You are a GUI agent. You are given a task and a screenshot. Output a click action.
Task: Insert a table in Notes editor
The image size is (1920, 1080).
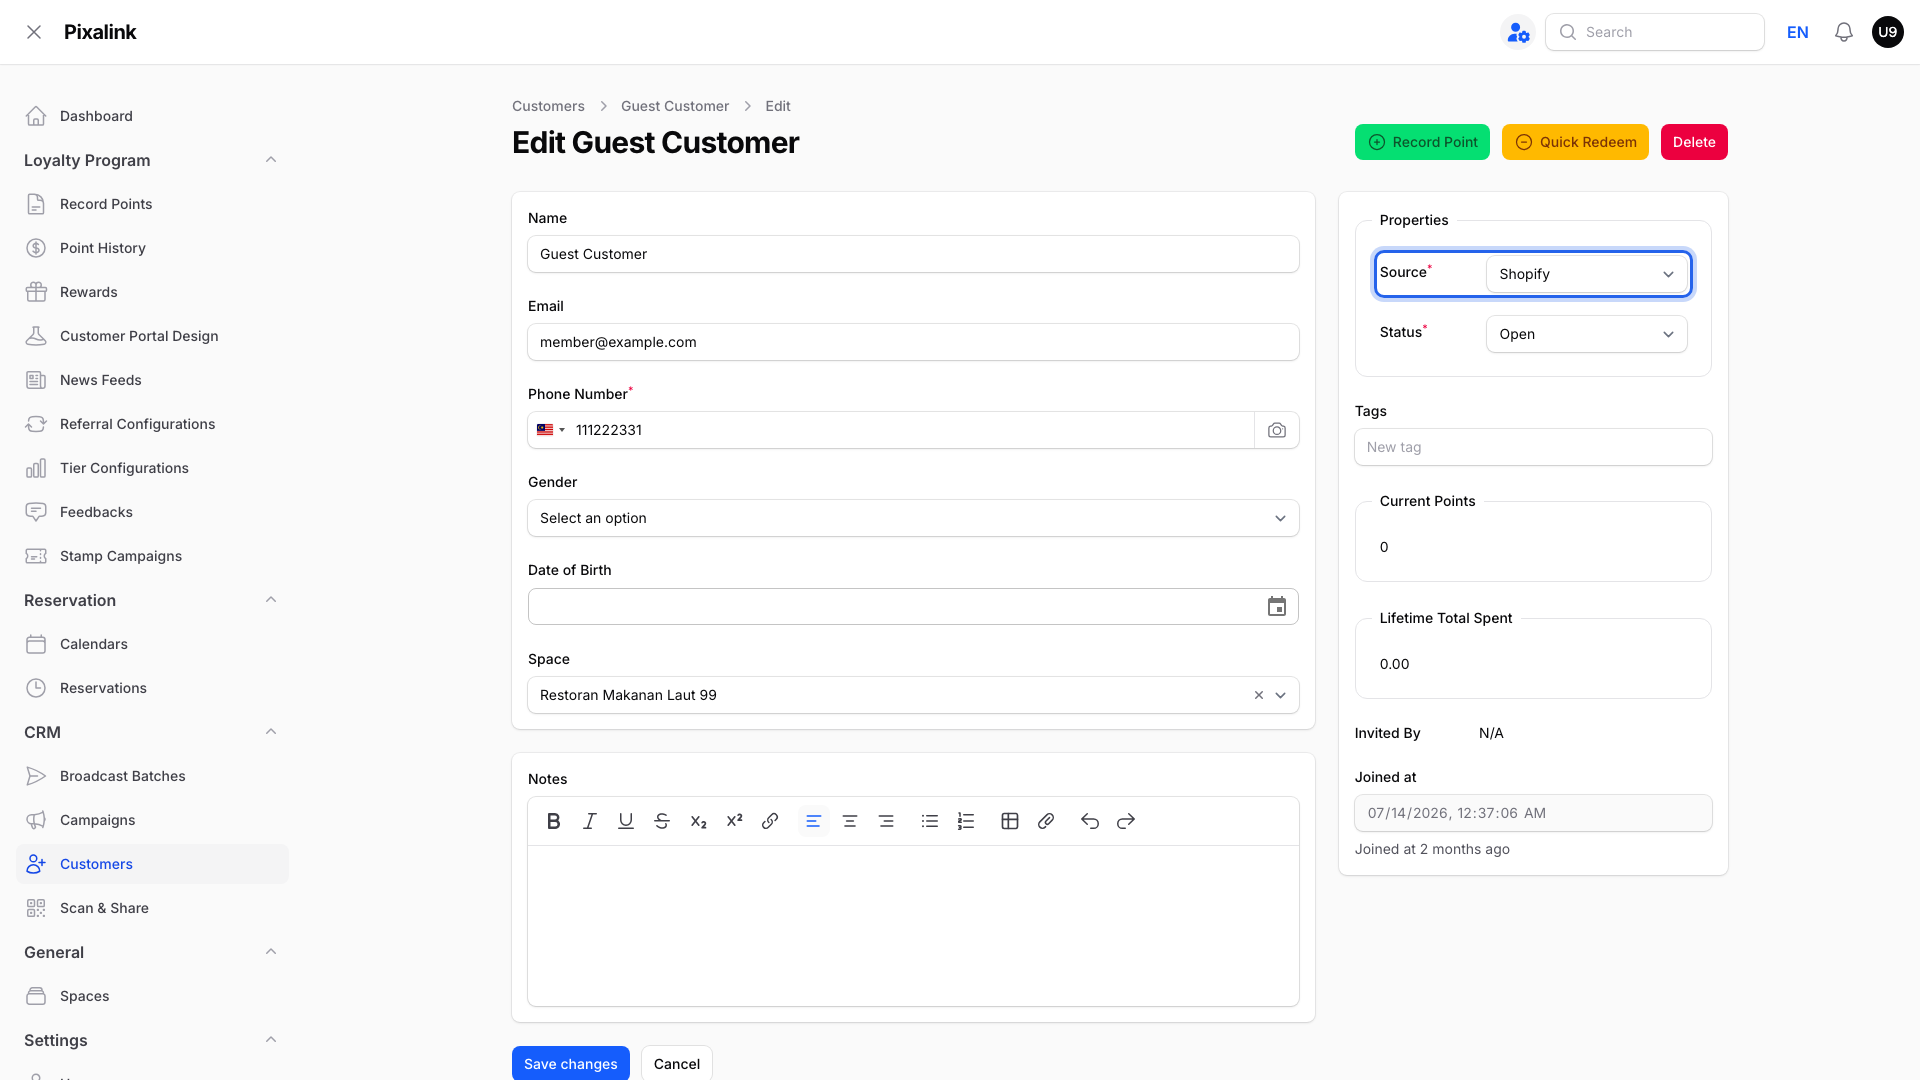click(1010, 821)
